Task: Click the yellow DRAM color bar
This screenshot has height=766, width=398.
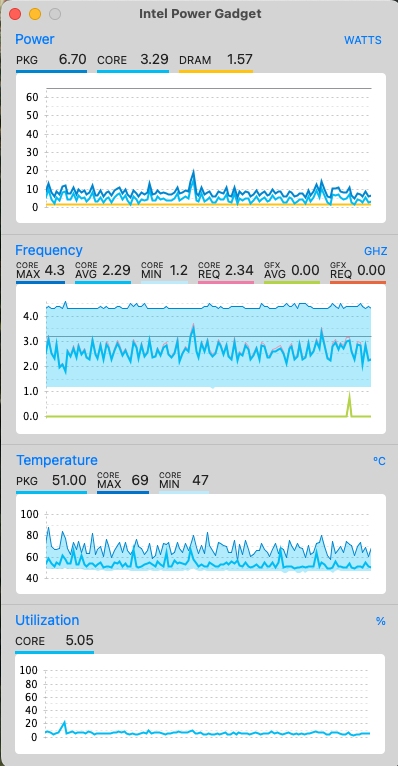Action: [216, 71]
